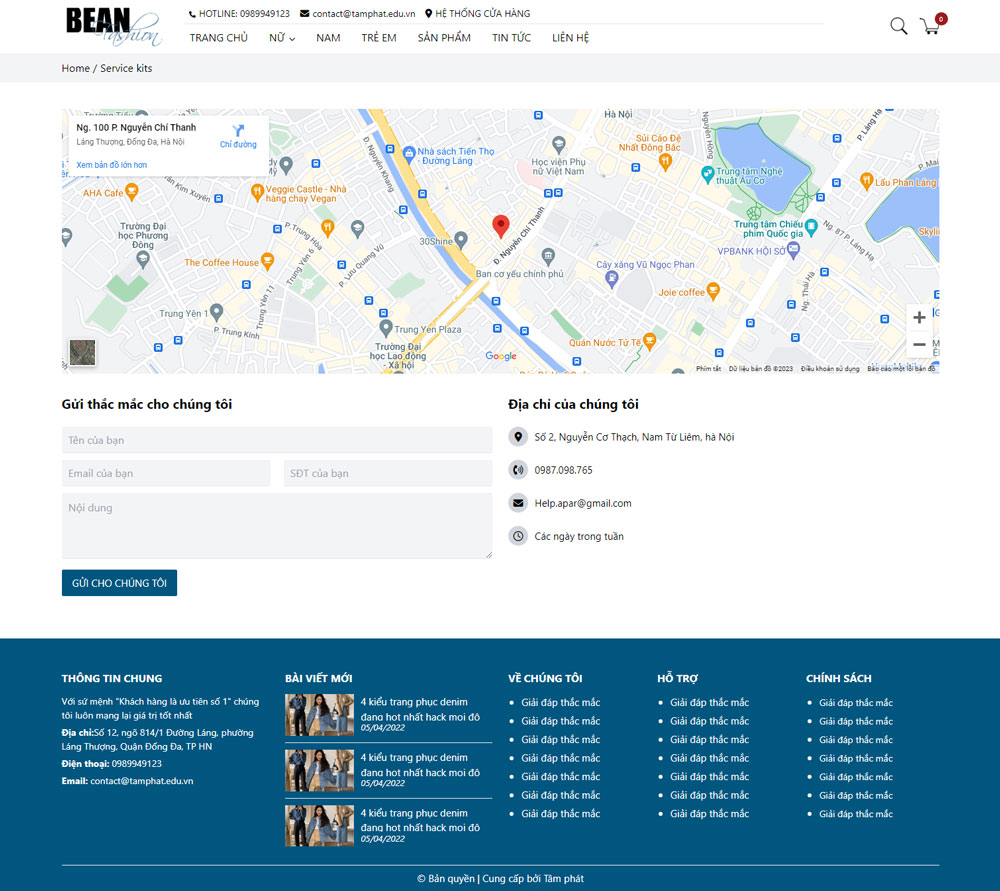Click the map zoom in plus button
This screenshot has height=891, width=1000.
(x=919, y=318)
